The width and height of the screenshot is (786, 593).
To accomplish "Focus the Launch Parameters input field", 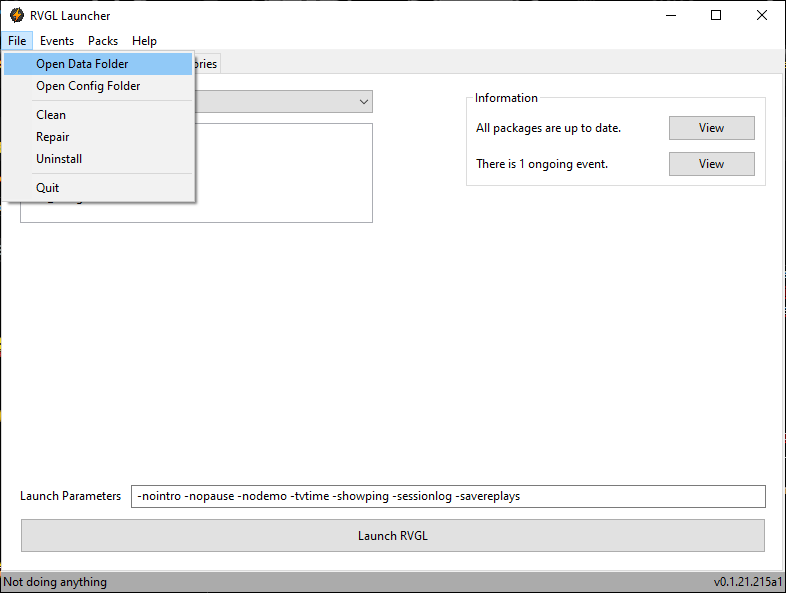I will pos(448,496).
